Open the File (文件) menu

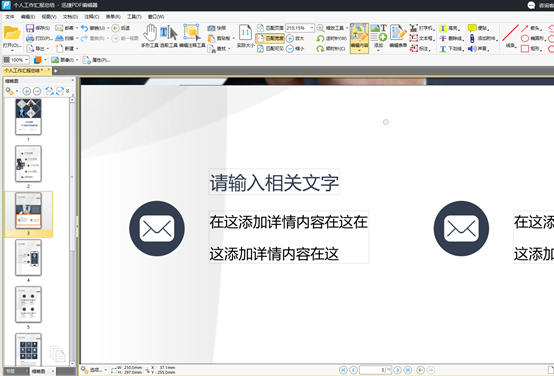pyautogui.click(x=10, y=17)
